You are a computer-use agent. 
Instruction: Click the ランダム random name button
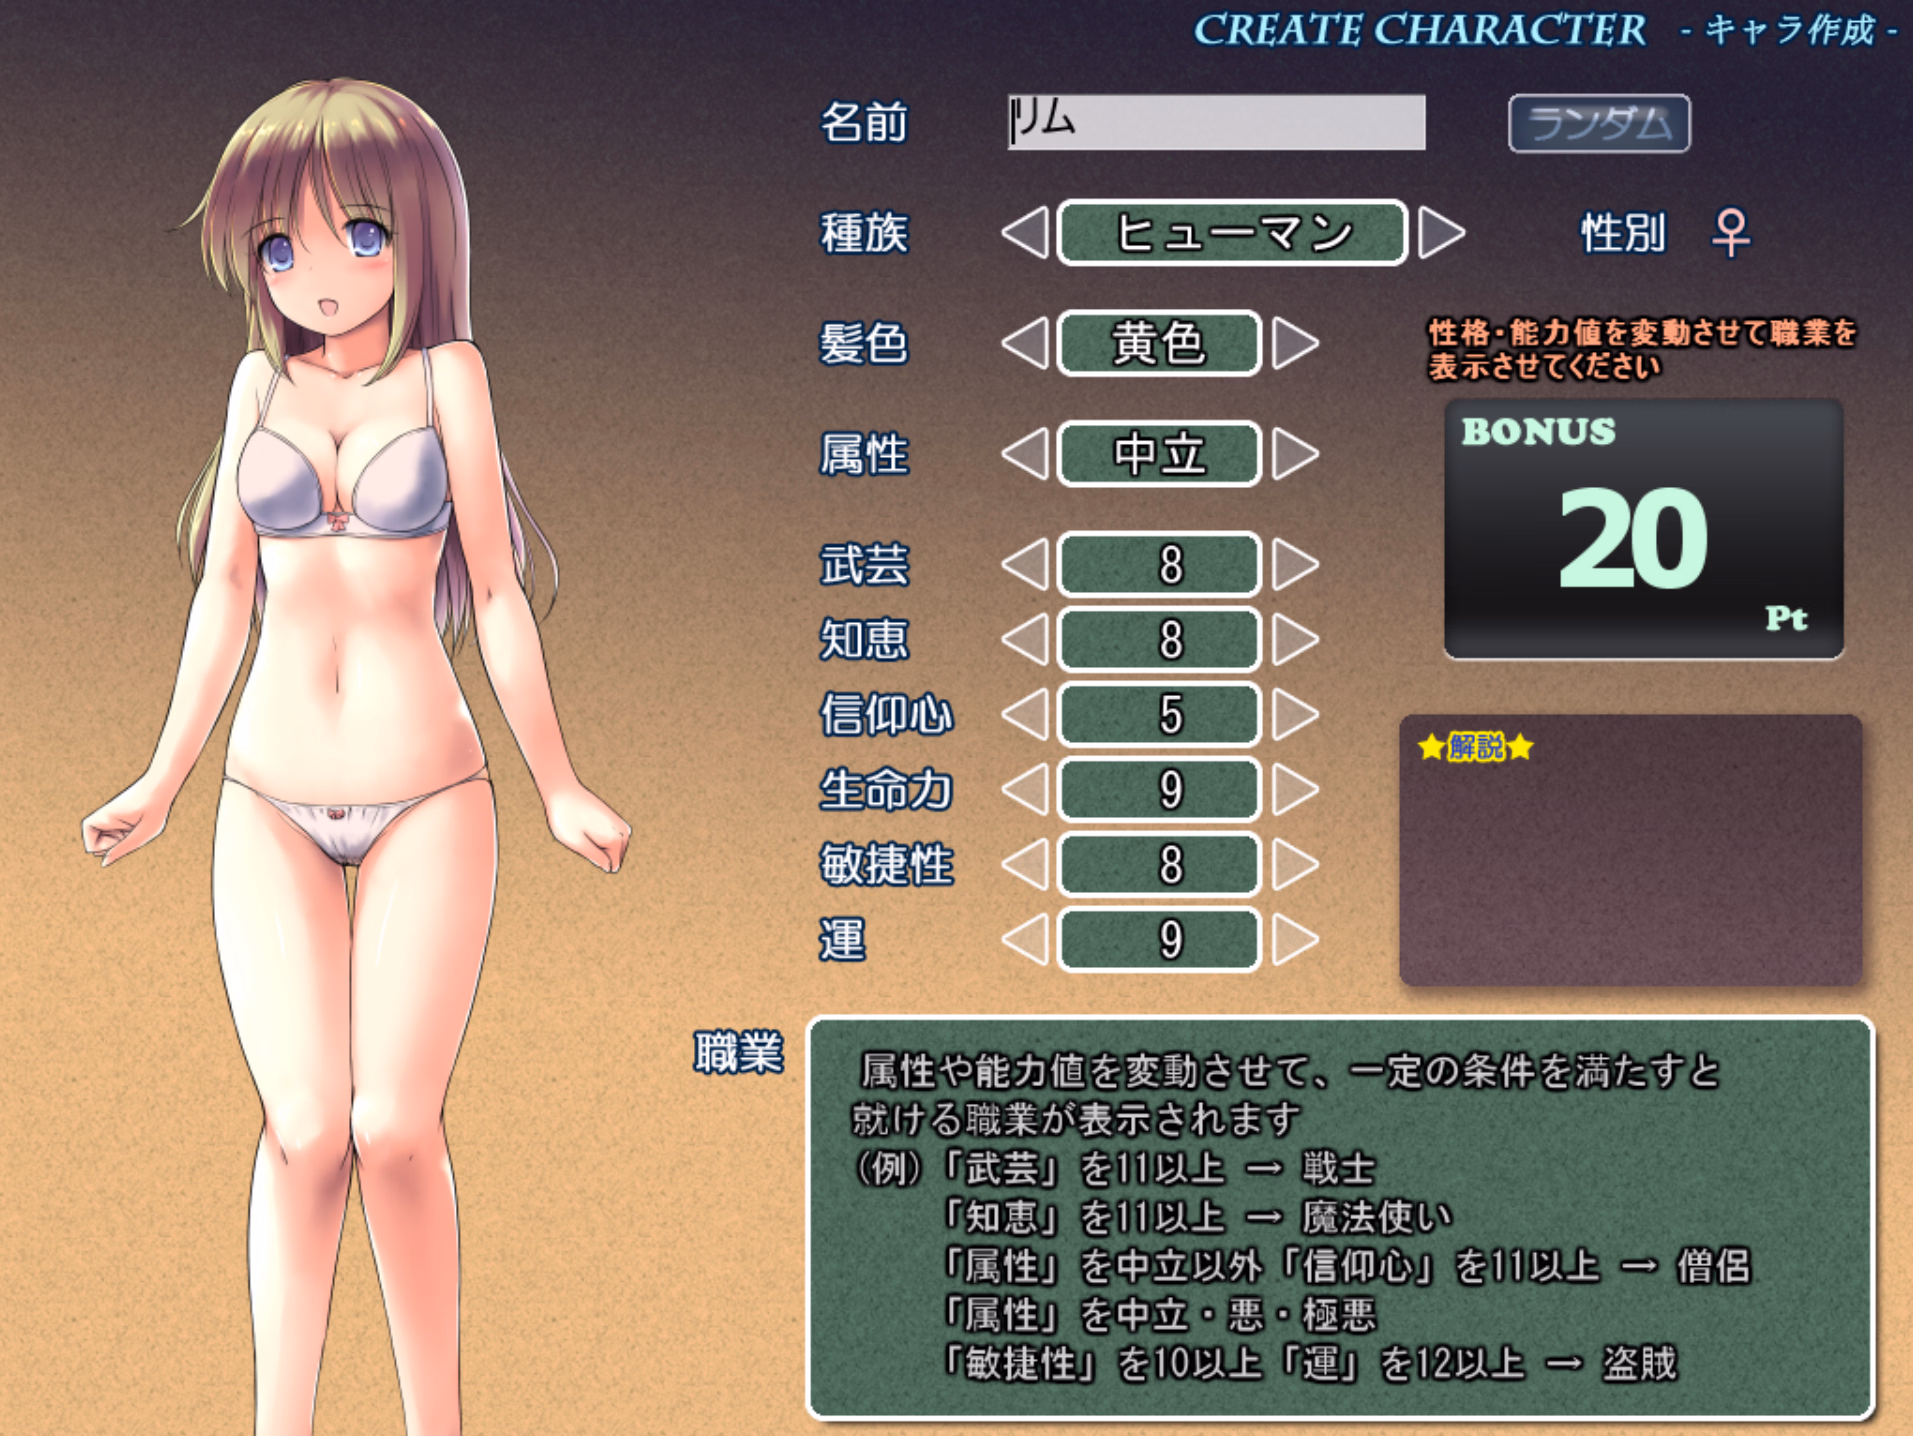(x=1598, y=124)
